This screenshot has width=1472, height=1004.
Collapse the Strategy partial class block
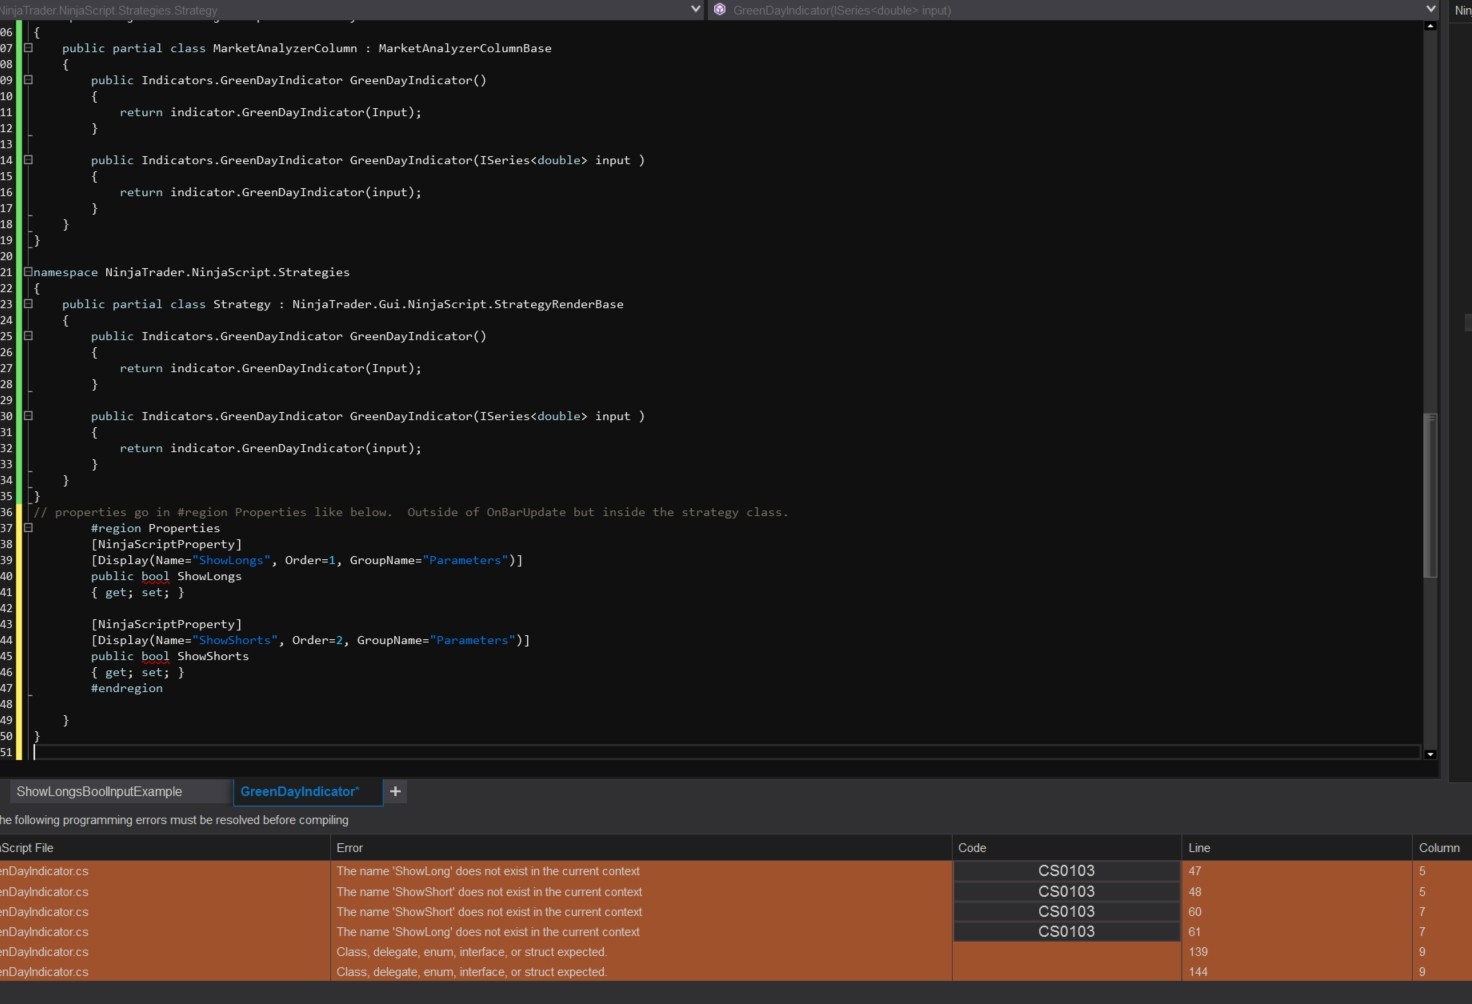coord(28,304)
